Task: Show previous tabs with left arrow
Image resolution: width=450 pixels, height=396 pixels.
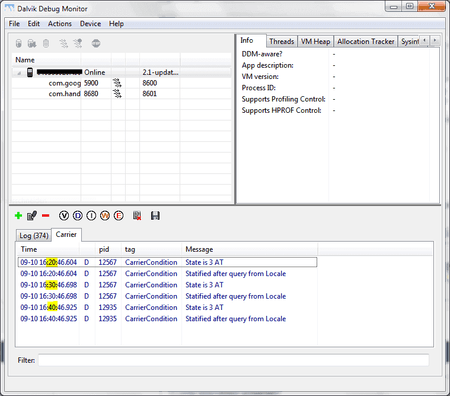Action: click(424, 40)
